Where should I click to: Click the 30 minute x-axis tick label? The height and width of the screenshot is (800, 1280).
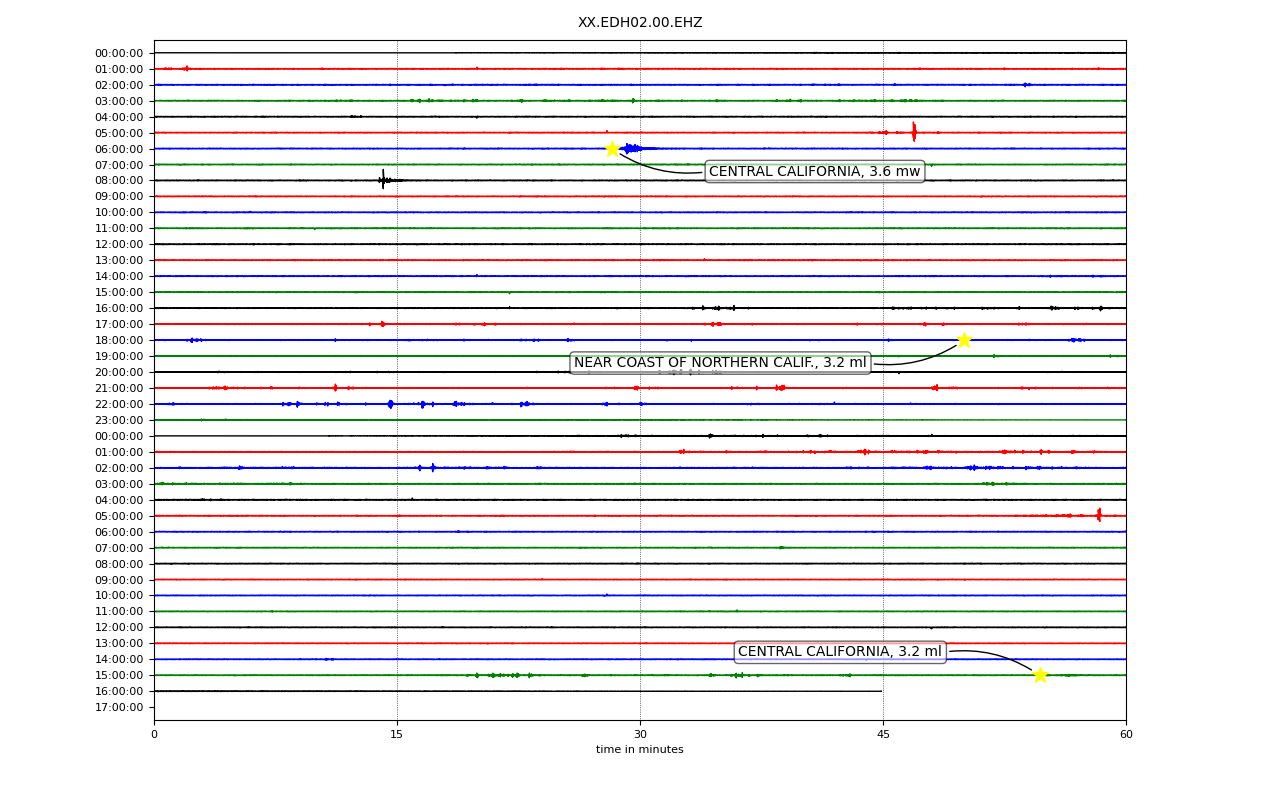(x=640, y=735)
